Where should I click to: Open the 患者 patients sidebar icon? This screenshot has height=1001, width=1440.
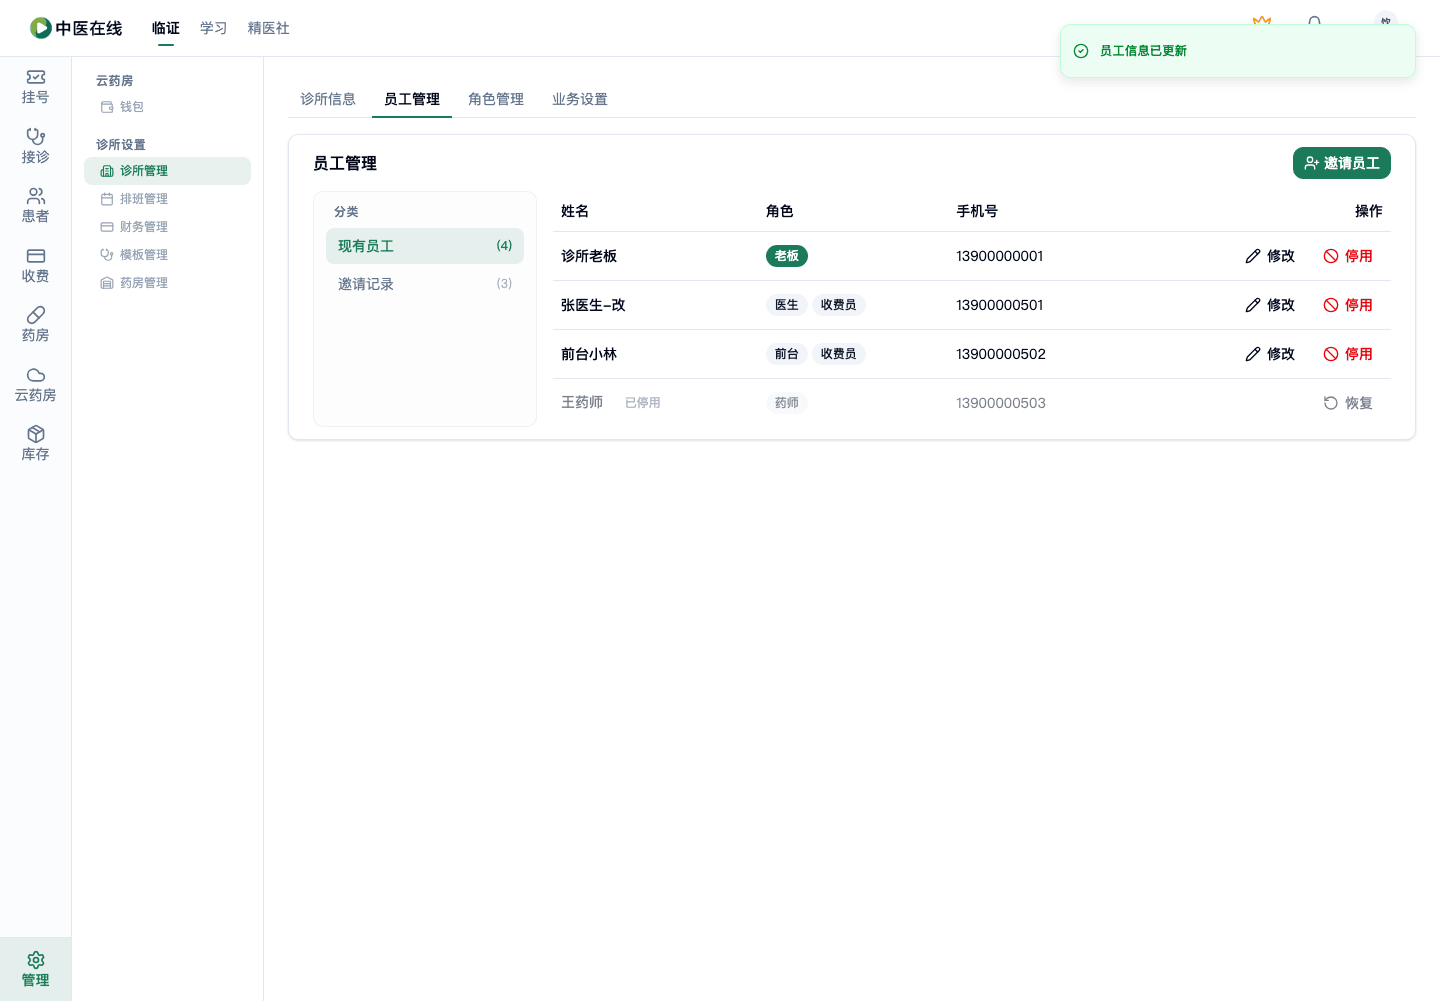pyautogui.click(x=36, y=196)
